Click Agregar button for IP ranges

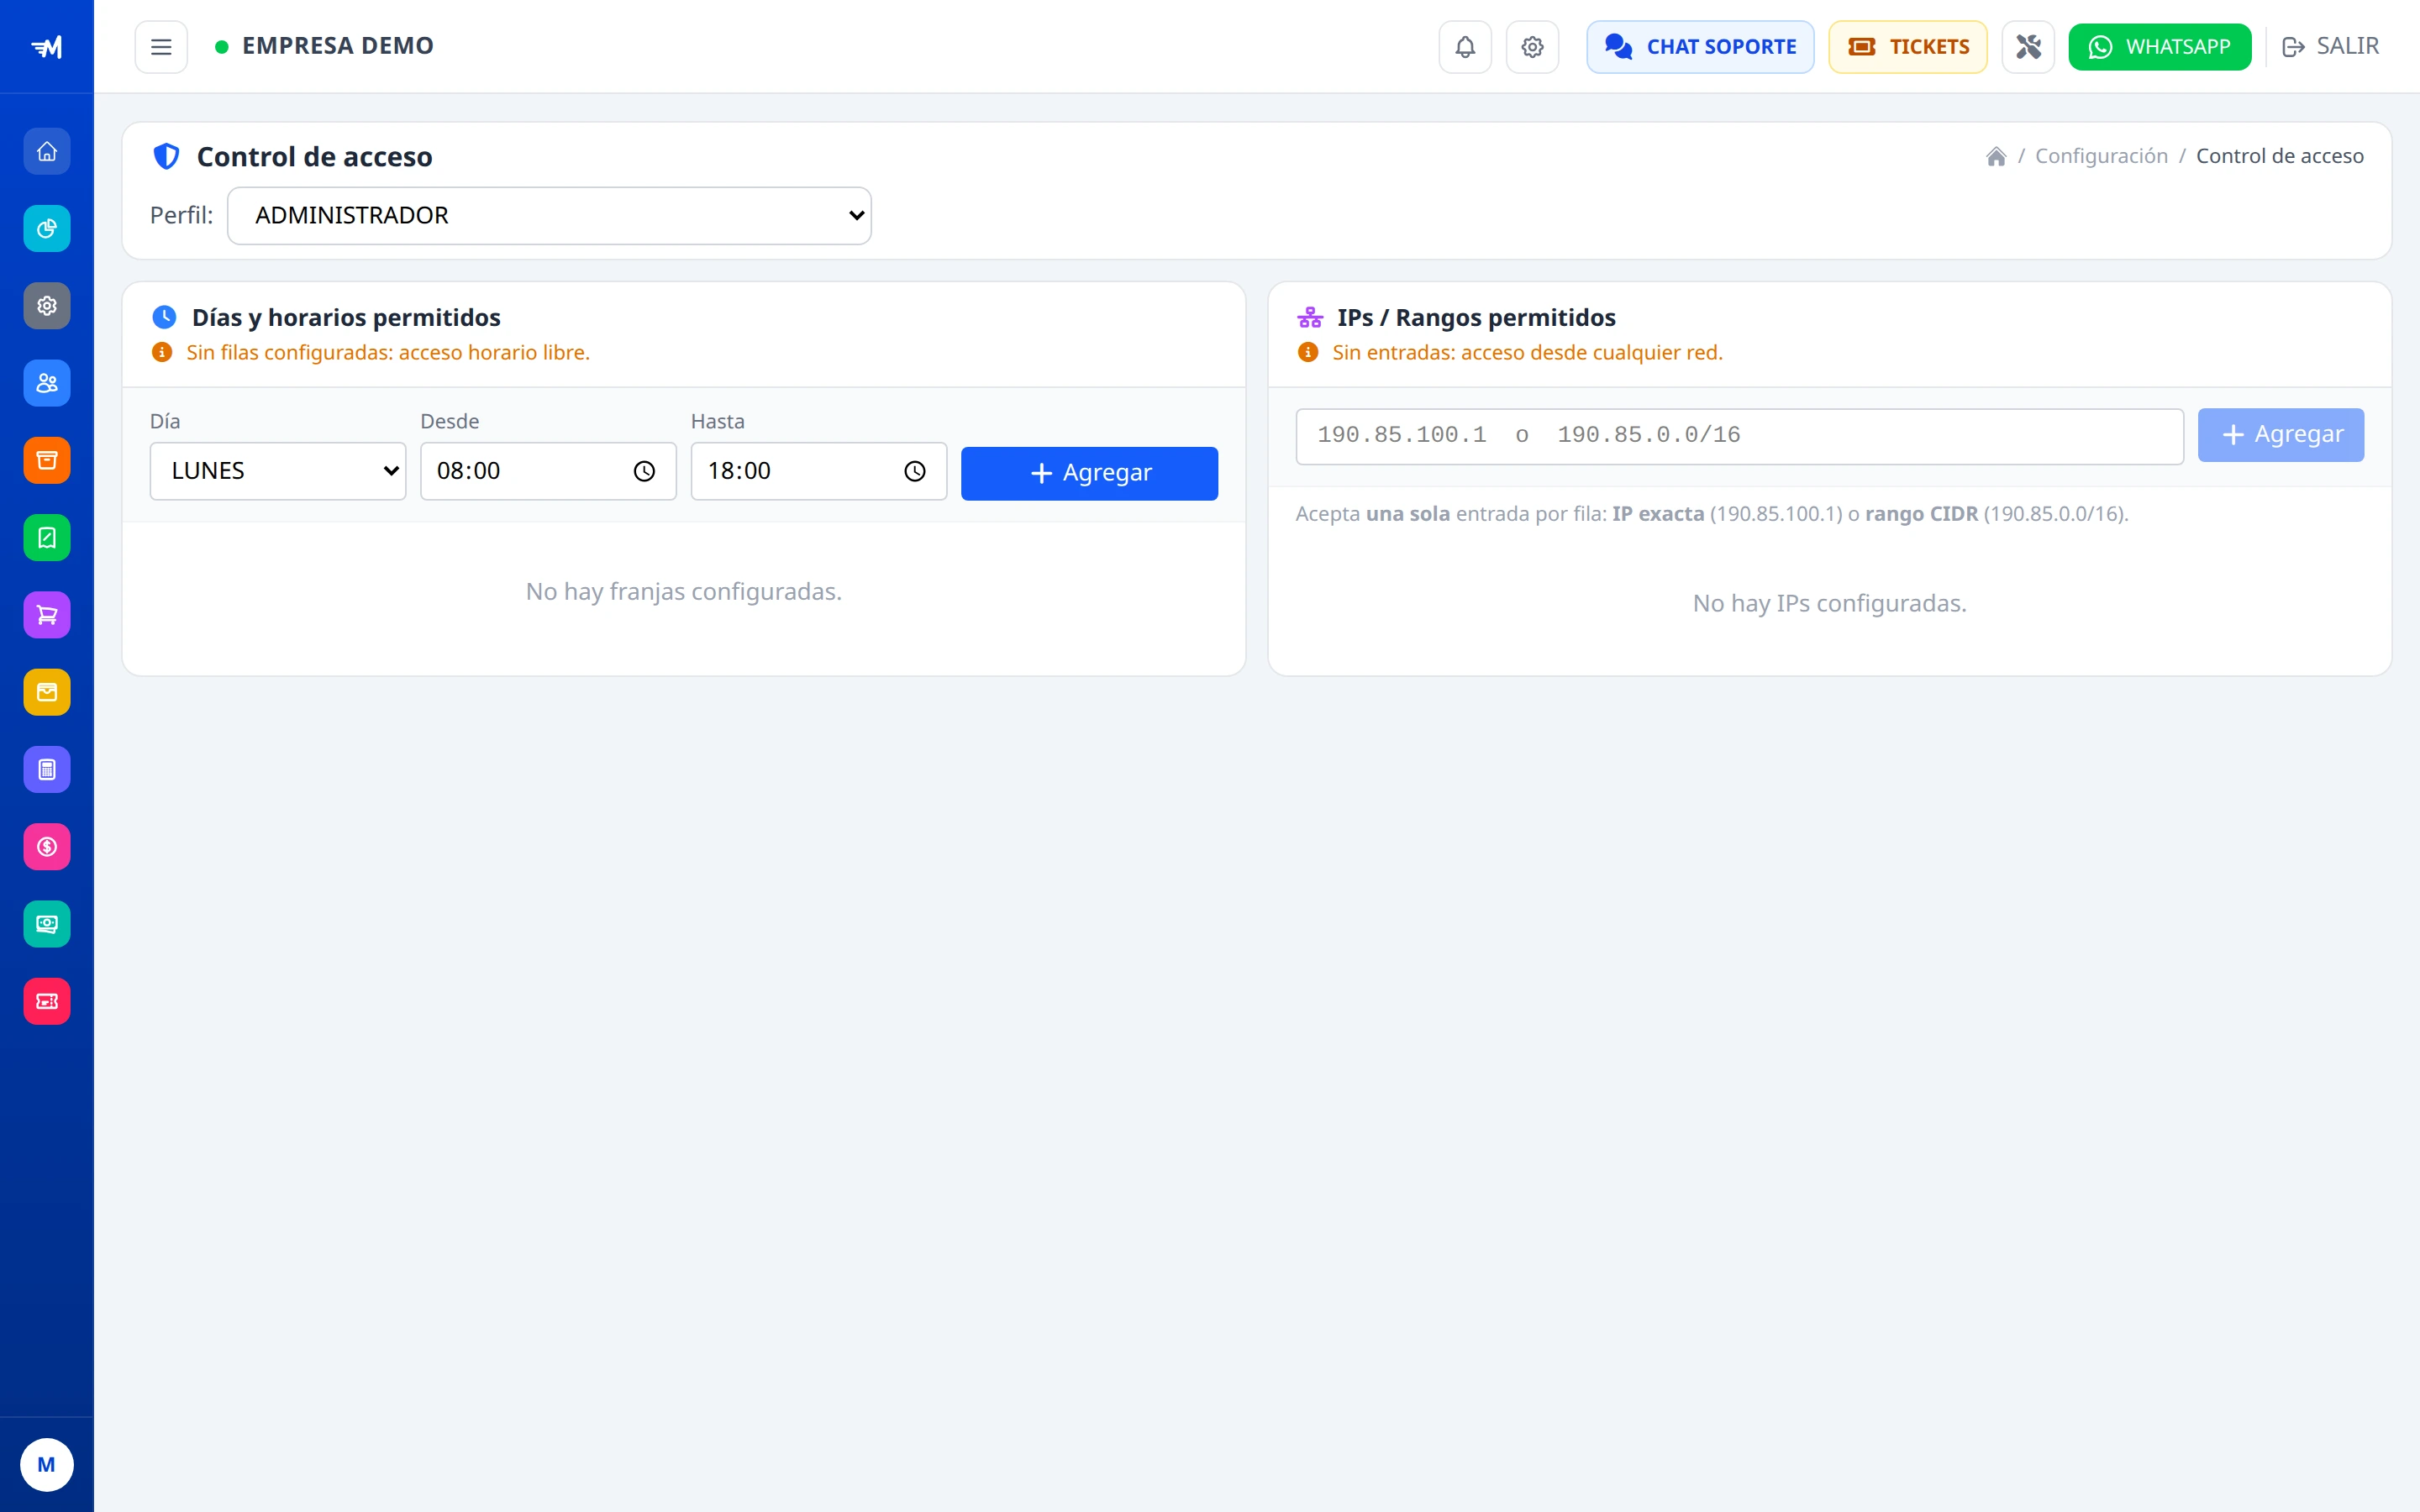pyautogui.click(x=2280, y=435)
